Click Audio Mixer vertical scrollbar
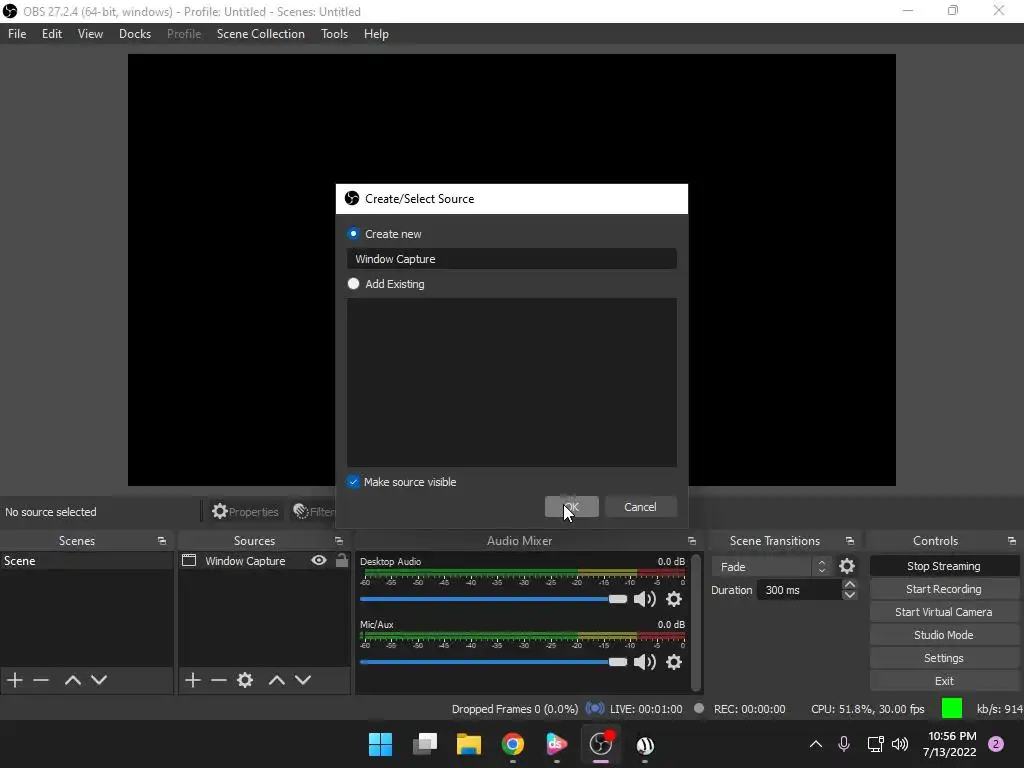Screen dimensions: 1024x768 (696, 622)
